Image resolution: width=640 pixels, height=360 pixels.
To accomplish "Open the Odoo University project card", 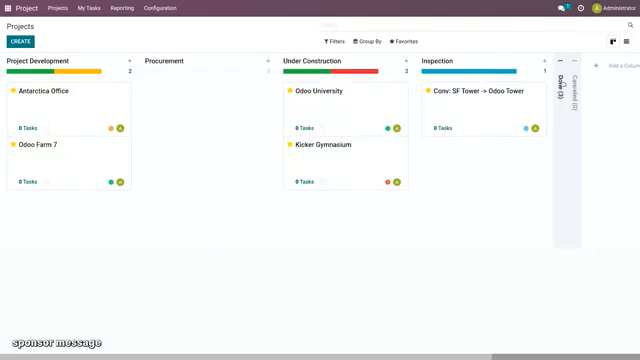I will point(346,109).
